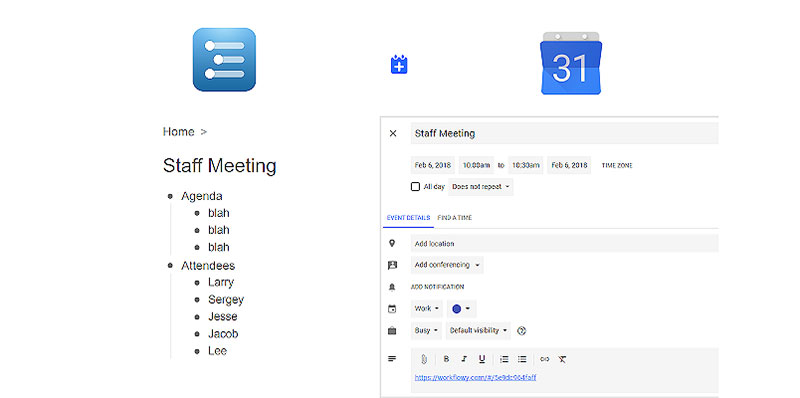
Task: Click the calendar icon beside Work
Action: [392, 309]
